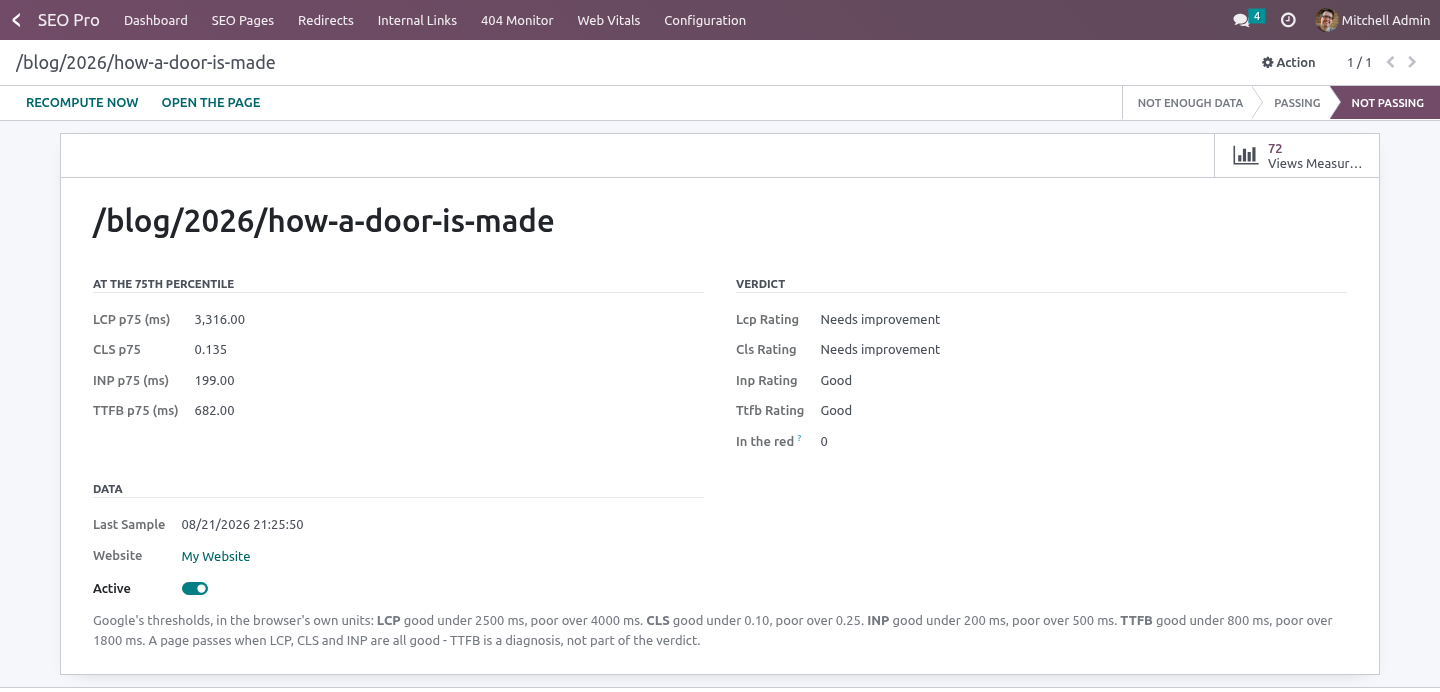Click the bar chart Views Measurements icon

point(1245,155)
